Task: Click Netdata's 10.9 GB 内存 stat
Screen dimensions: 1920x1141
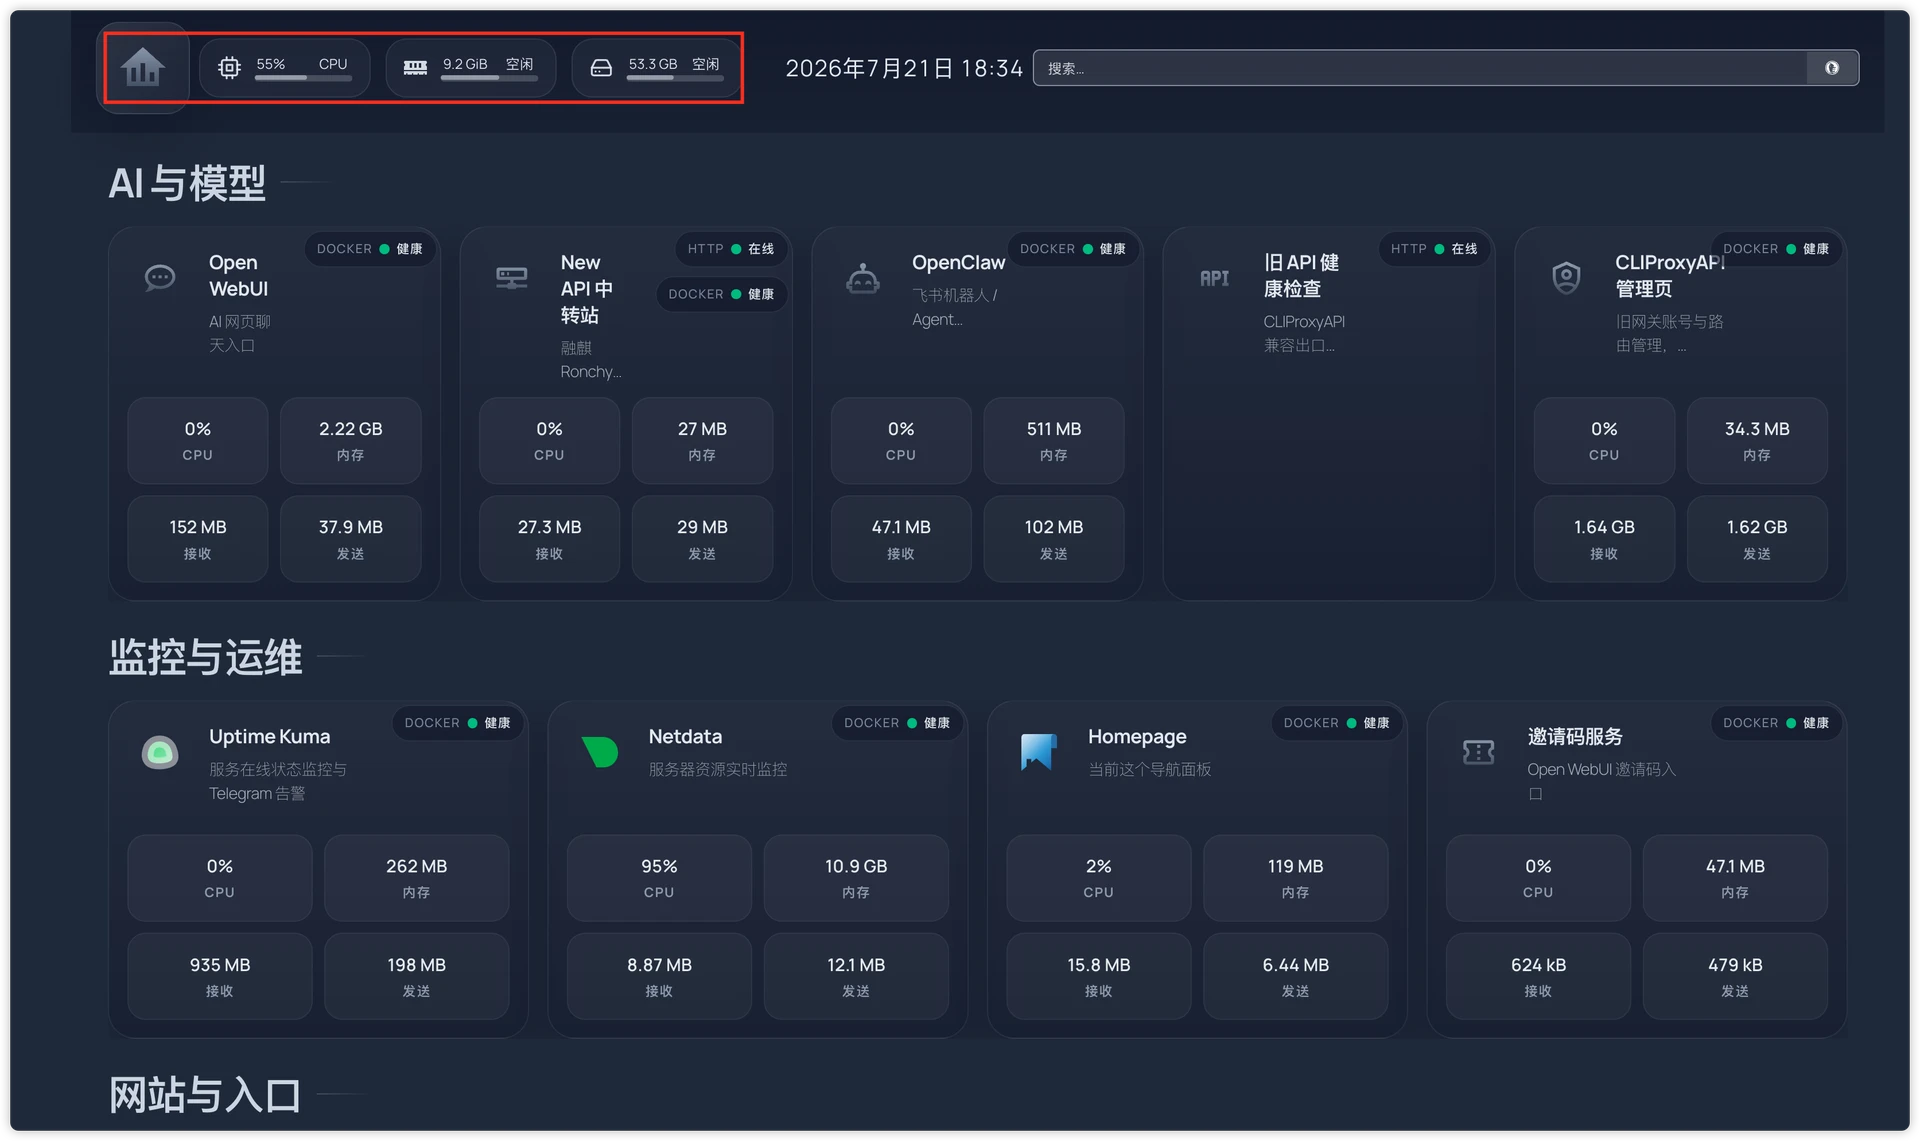Action: click(856, 877)
